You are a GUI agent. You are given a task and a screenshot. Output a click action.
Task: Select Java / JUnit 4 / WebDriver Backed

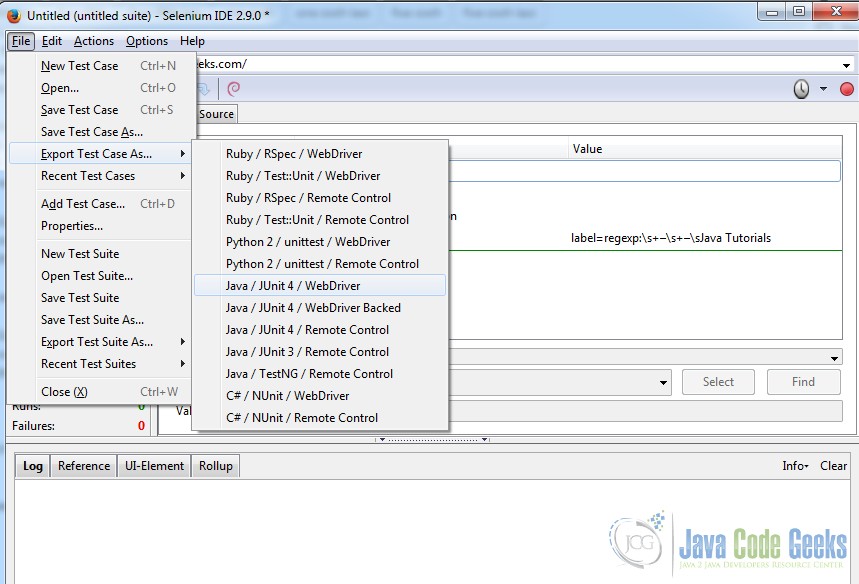point(320,308)
